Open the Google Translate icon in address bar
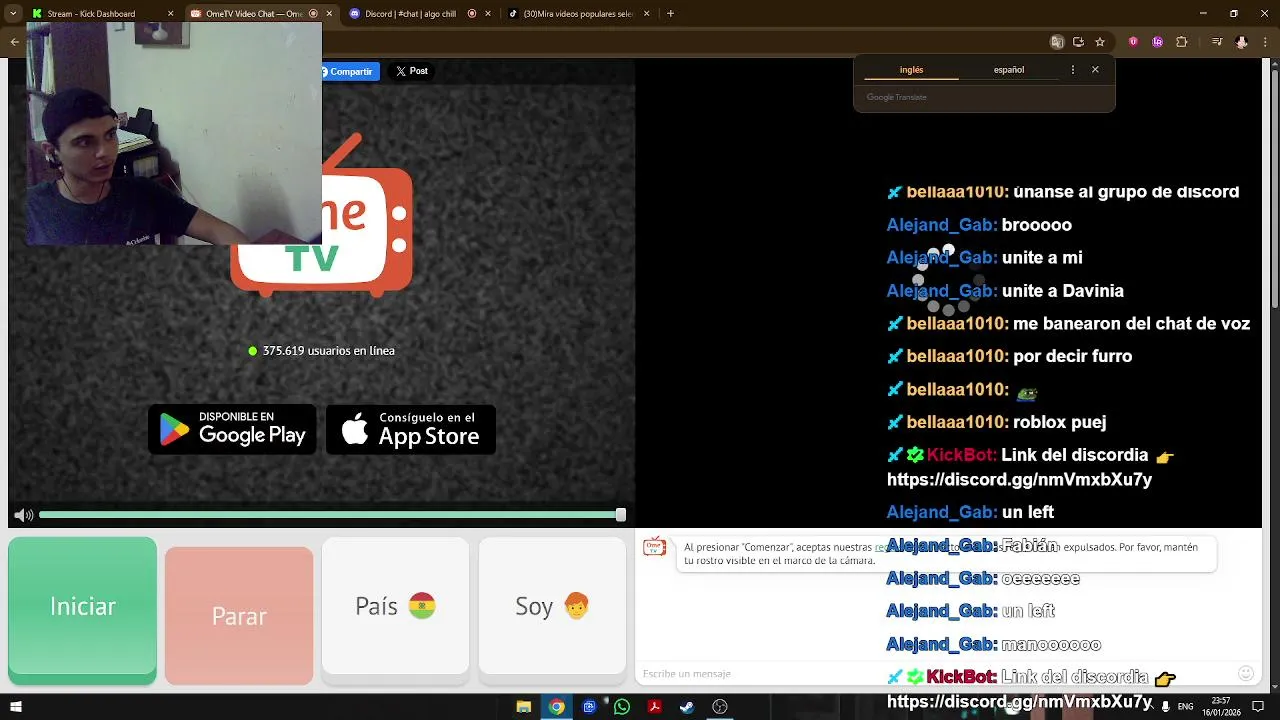The height and width of the screenshot is (720, 1280). click(1057, 42)
